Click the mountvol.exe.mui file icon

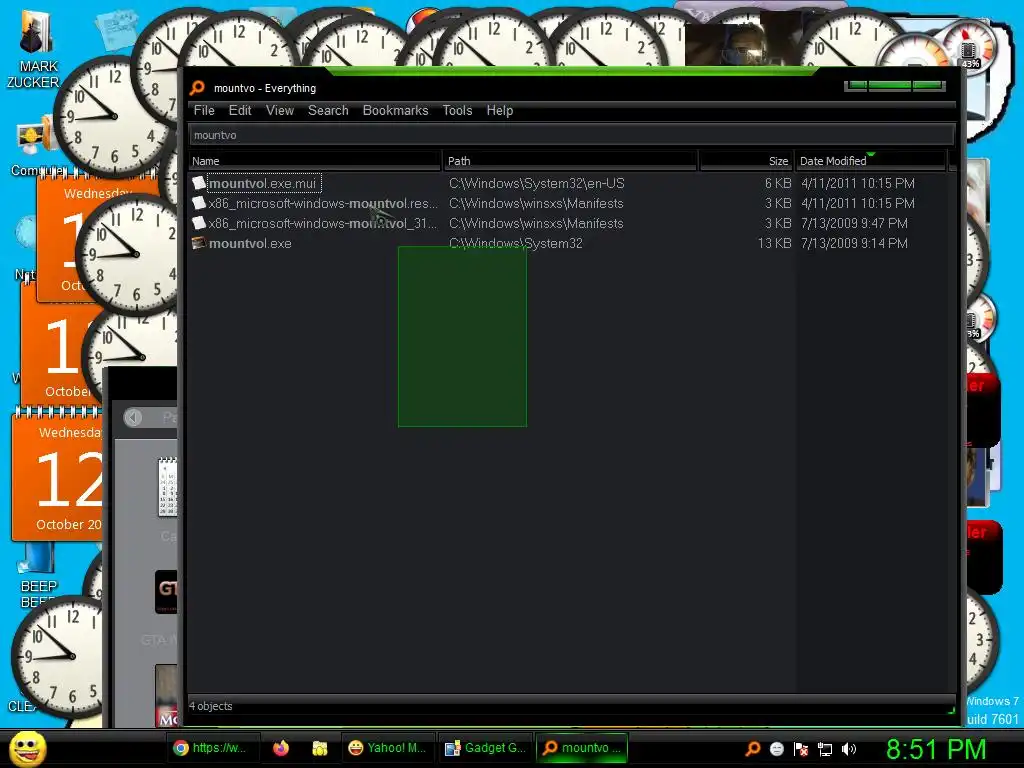point(199,184)
